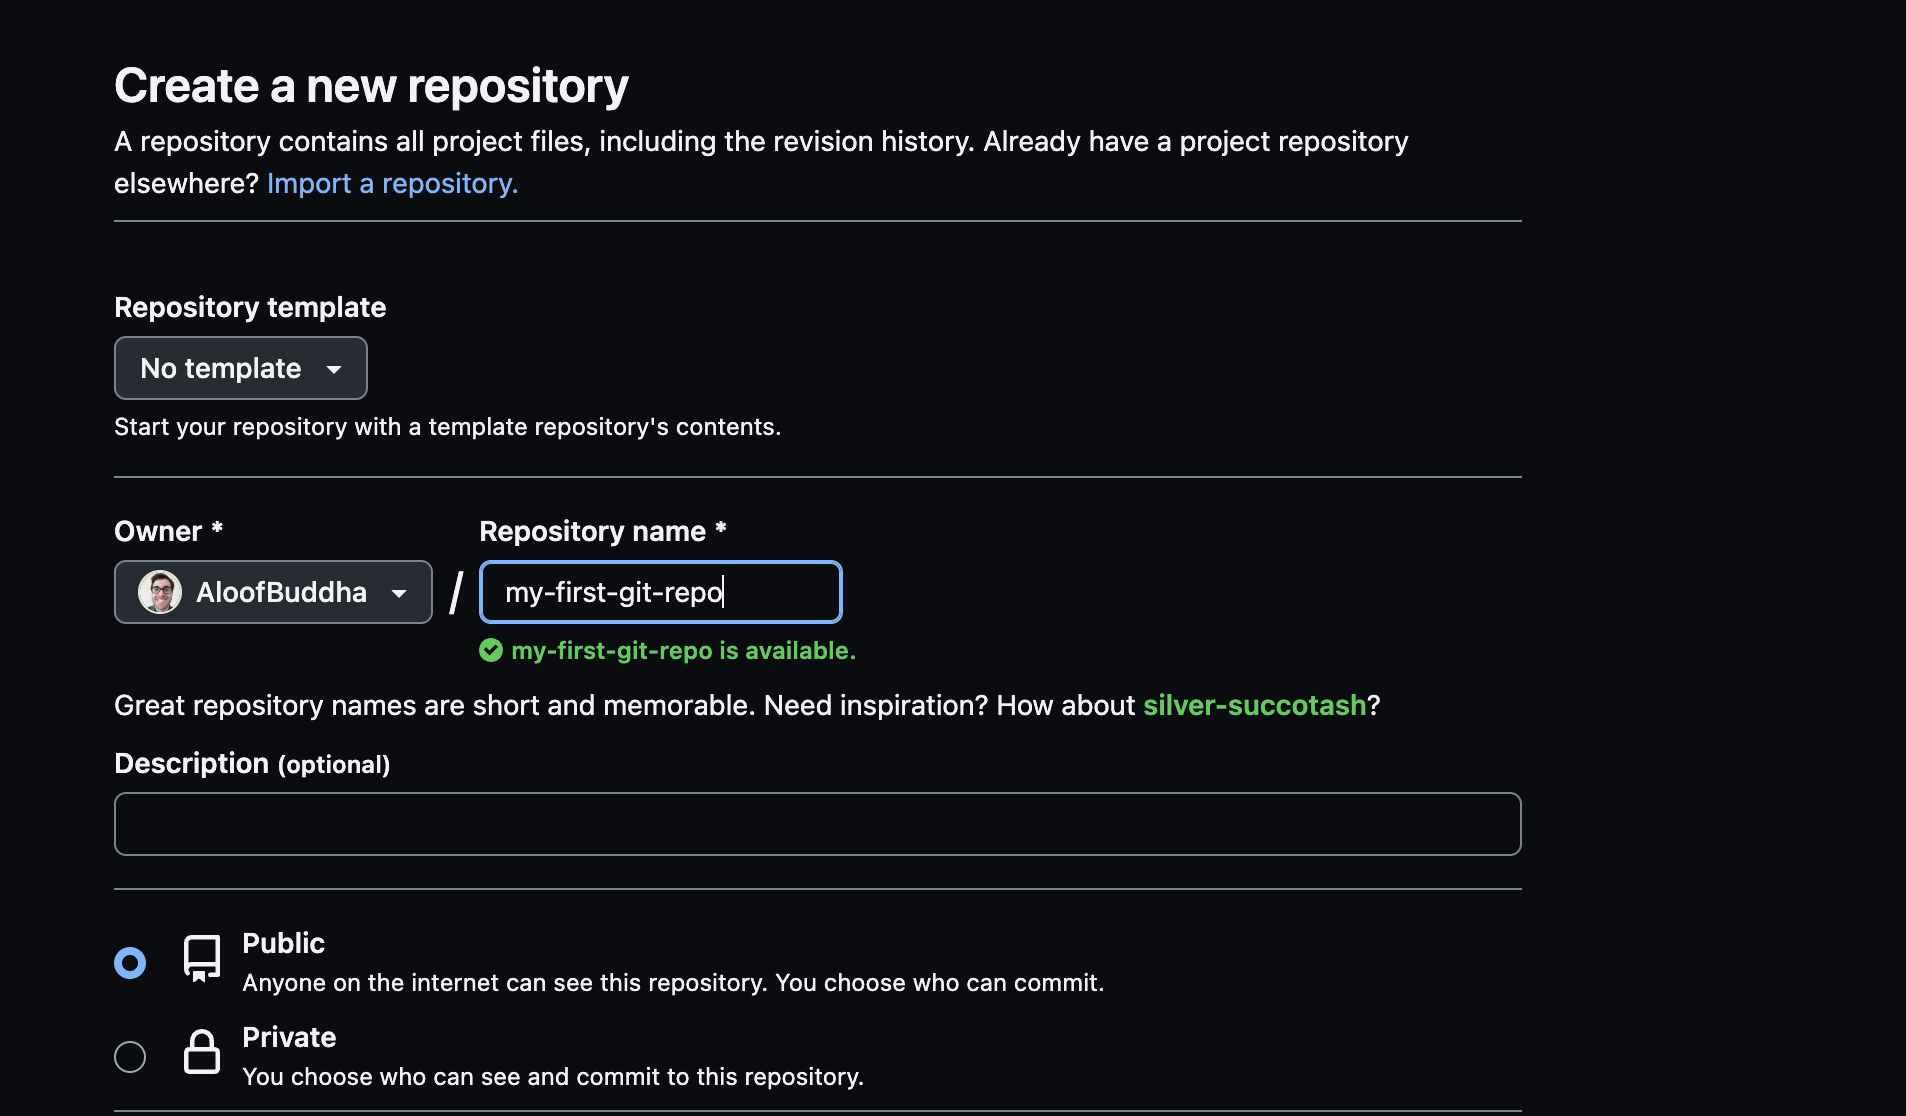Choose the Private repository radio button
This screenshot has width=1906, height=1116.
click(x=130, y=1056)
